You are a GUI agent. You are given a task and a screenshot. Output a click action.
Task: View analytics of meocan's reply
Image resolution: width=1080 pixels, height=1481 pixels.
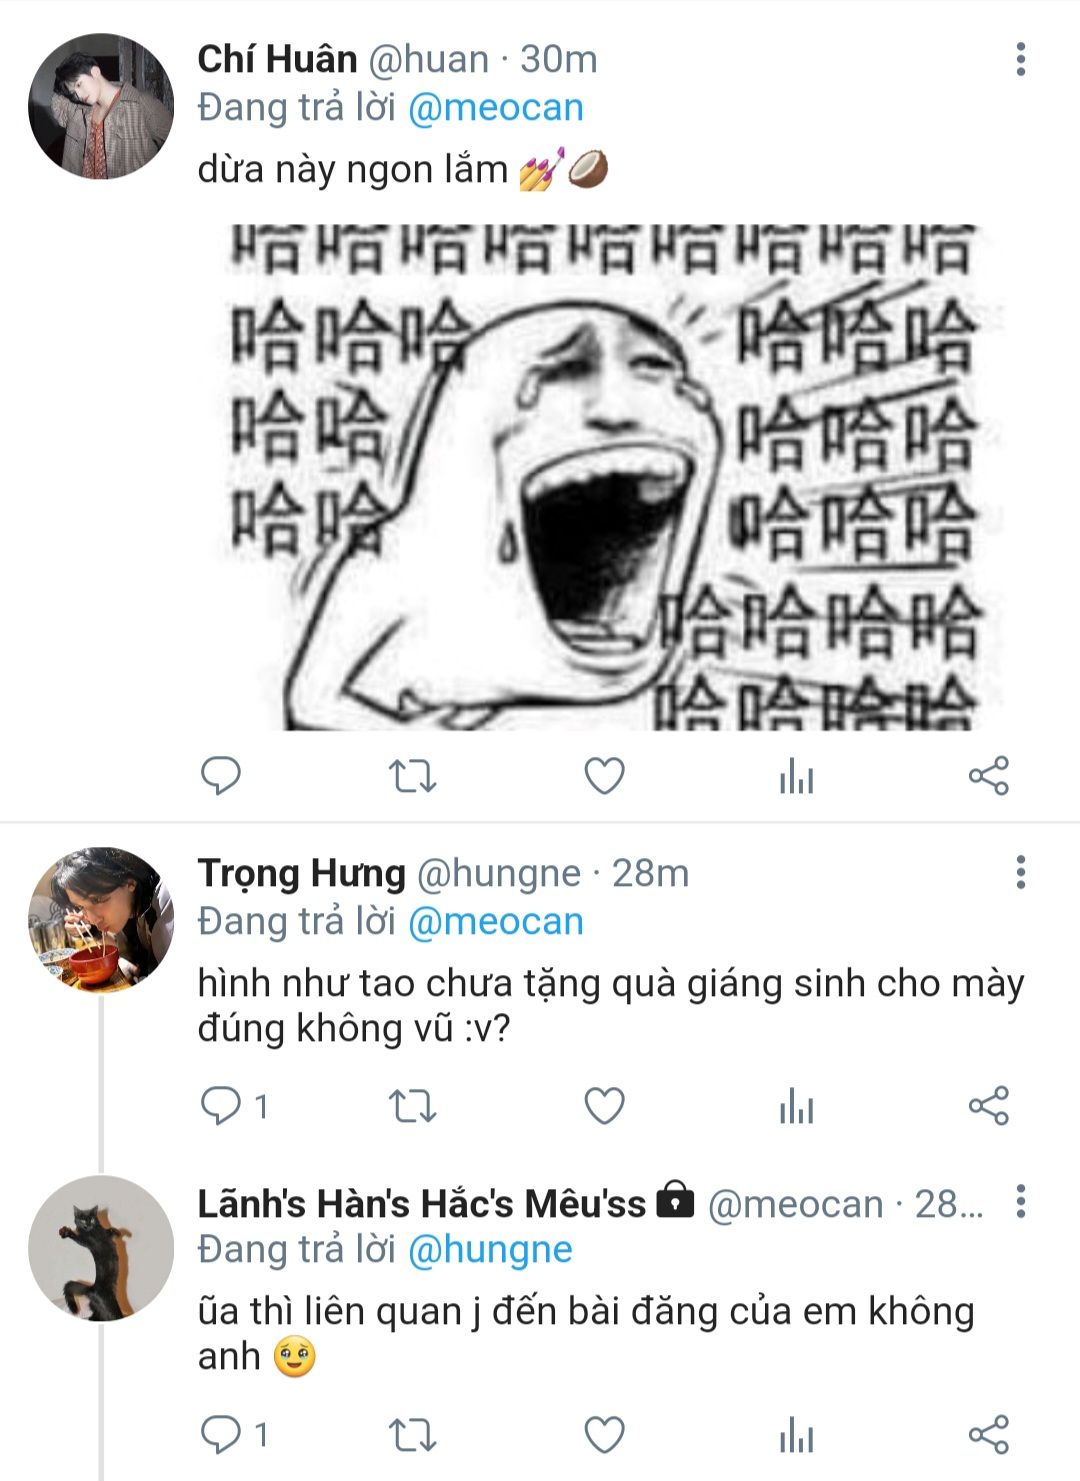[796, 1435]
